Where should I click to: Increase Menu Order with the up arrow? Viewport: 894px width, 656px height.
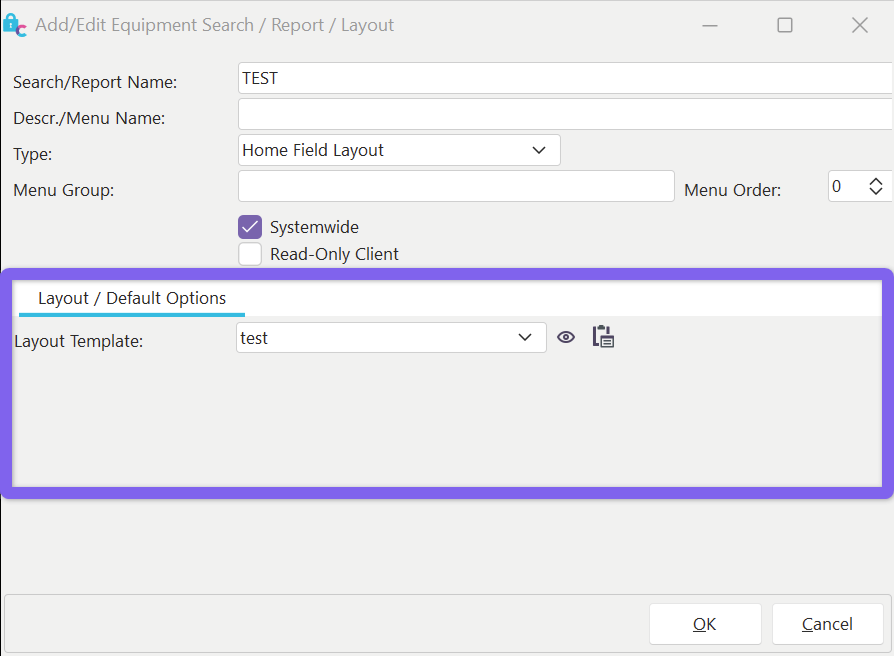(876, 181)
